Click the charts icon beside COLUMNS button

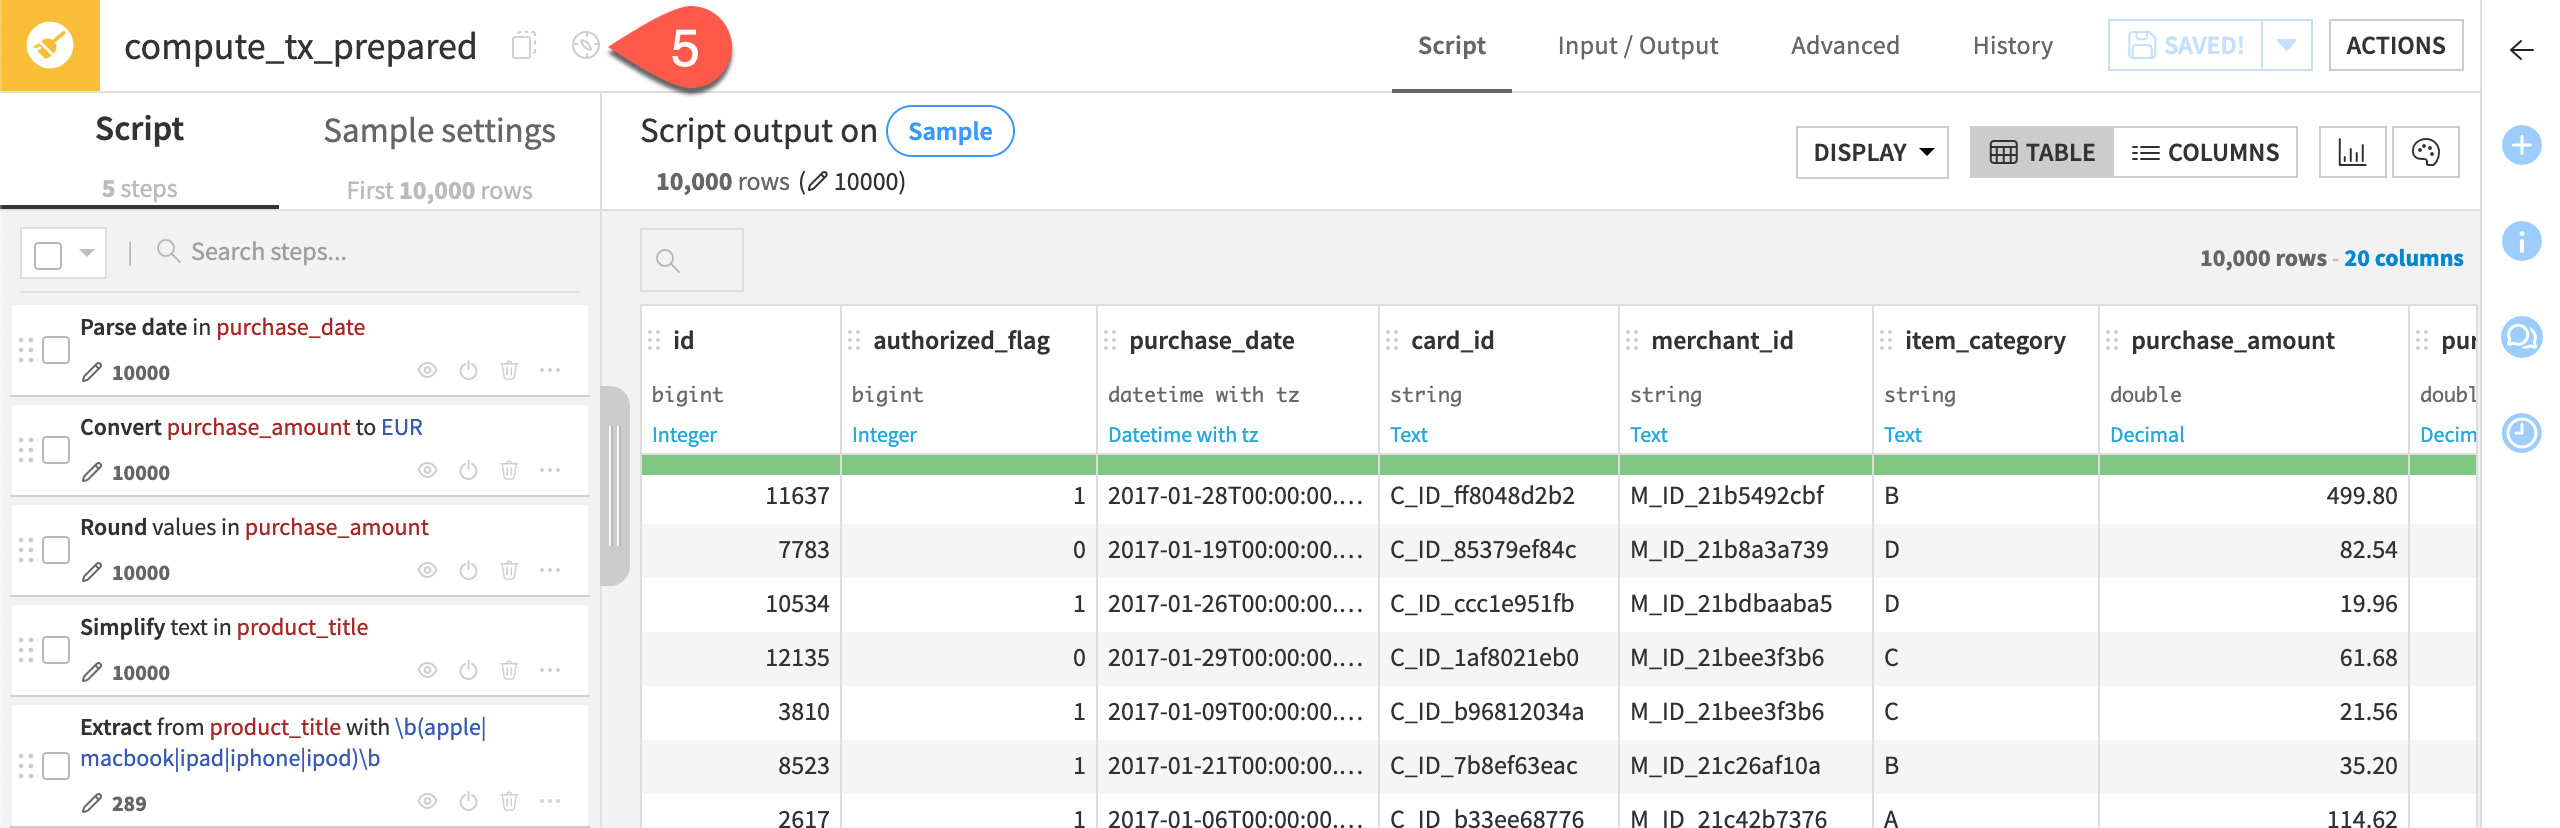2351,153
